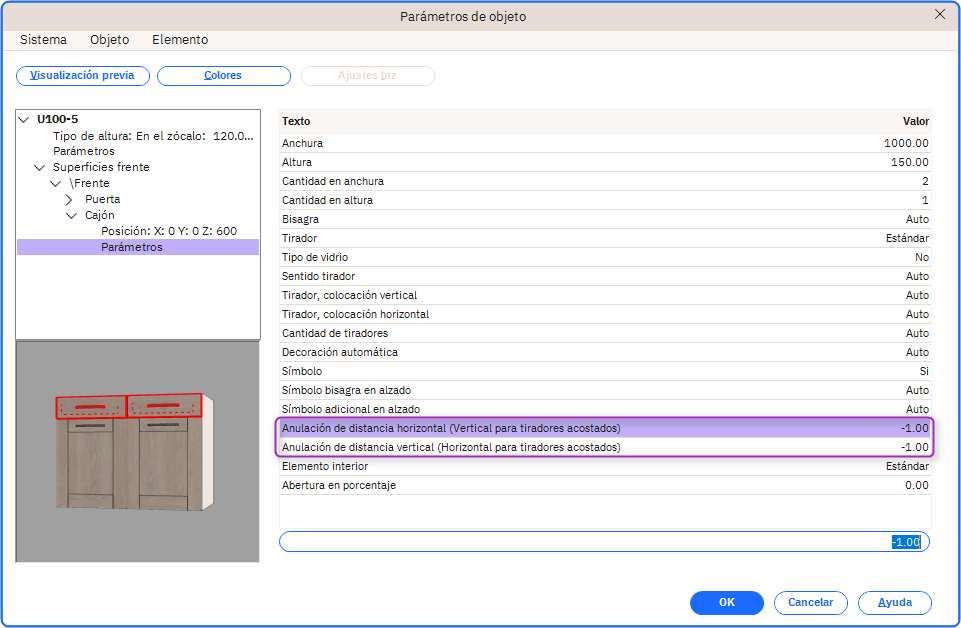Open Ayuda help button
Image resolution: width=961 pixels, height=628 pixels.
[895, 602]
